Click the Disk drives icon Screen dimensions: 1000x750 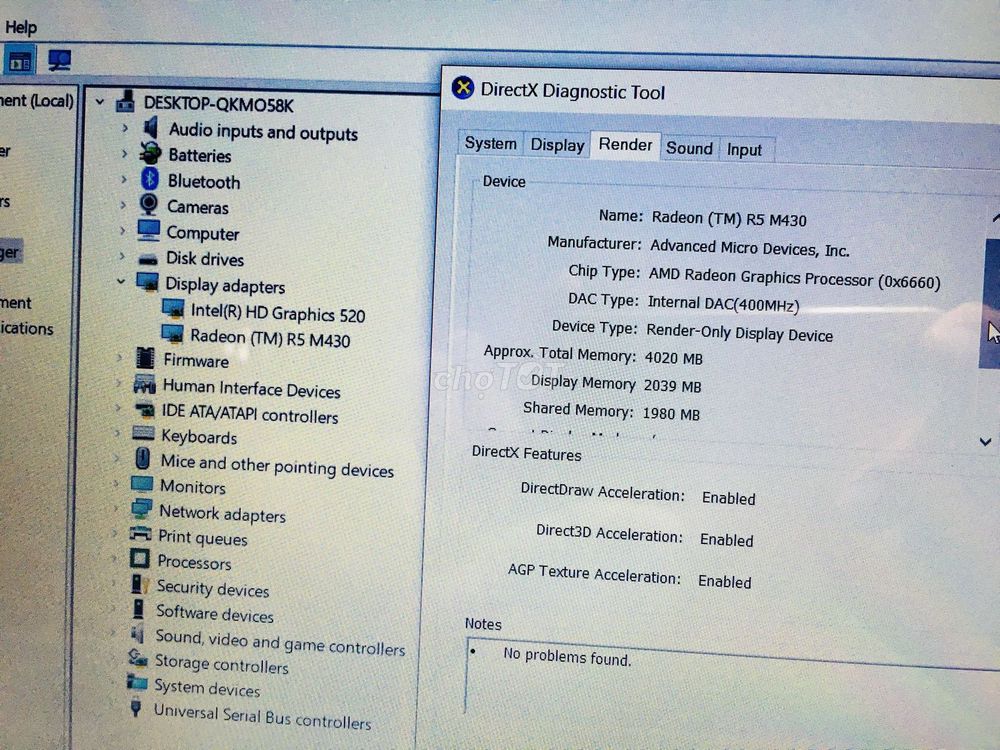pos(148,259)
